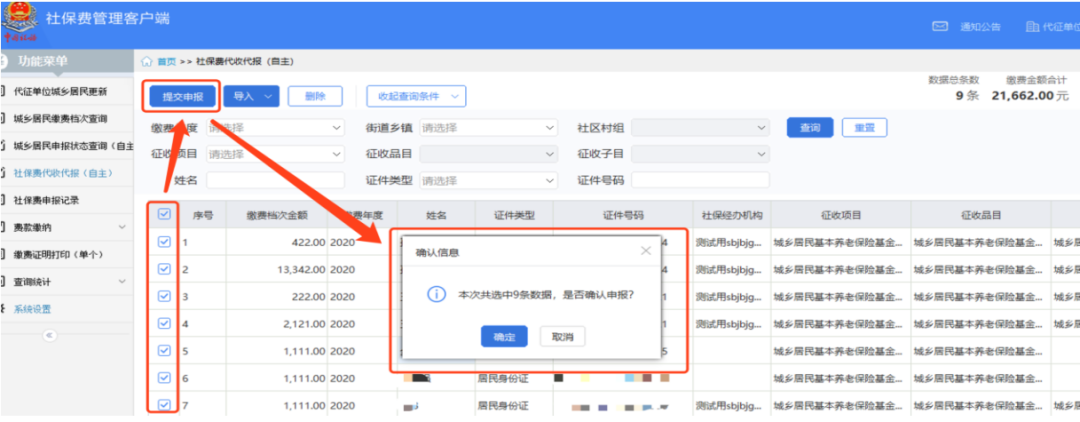The width and height of the screenshot is (1080, 422).
Task: Uncheck the checkbox for row 6
Action: (164, 377)
